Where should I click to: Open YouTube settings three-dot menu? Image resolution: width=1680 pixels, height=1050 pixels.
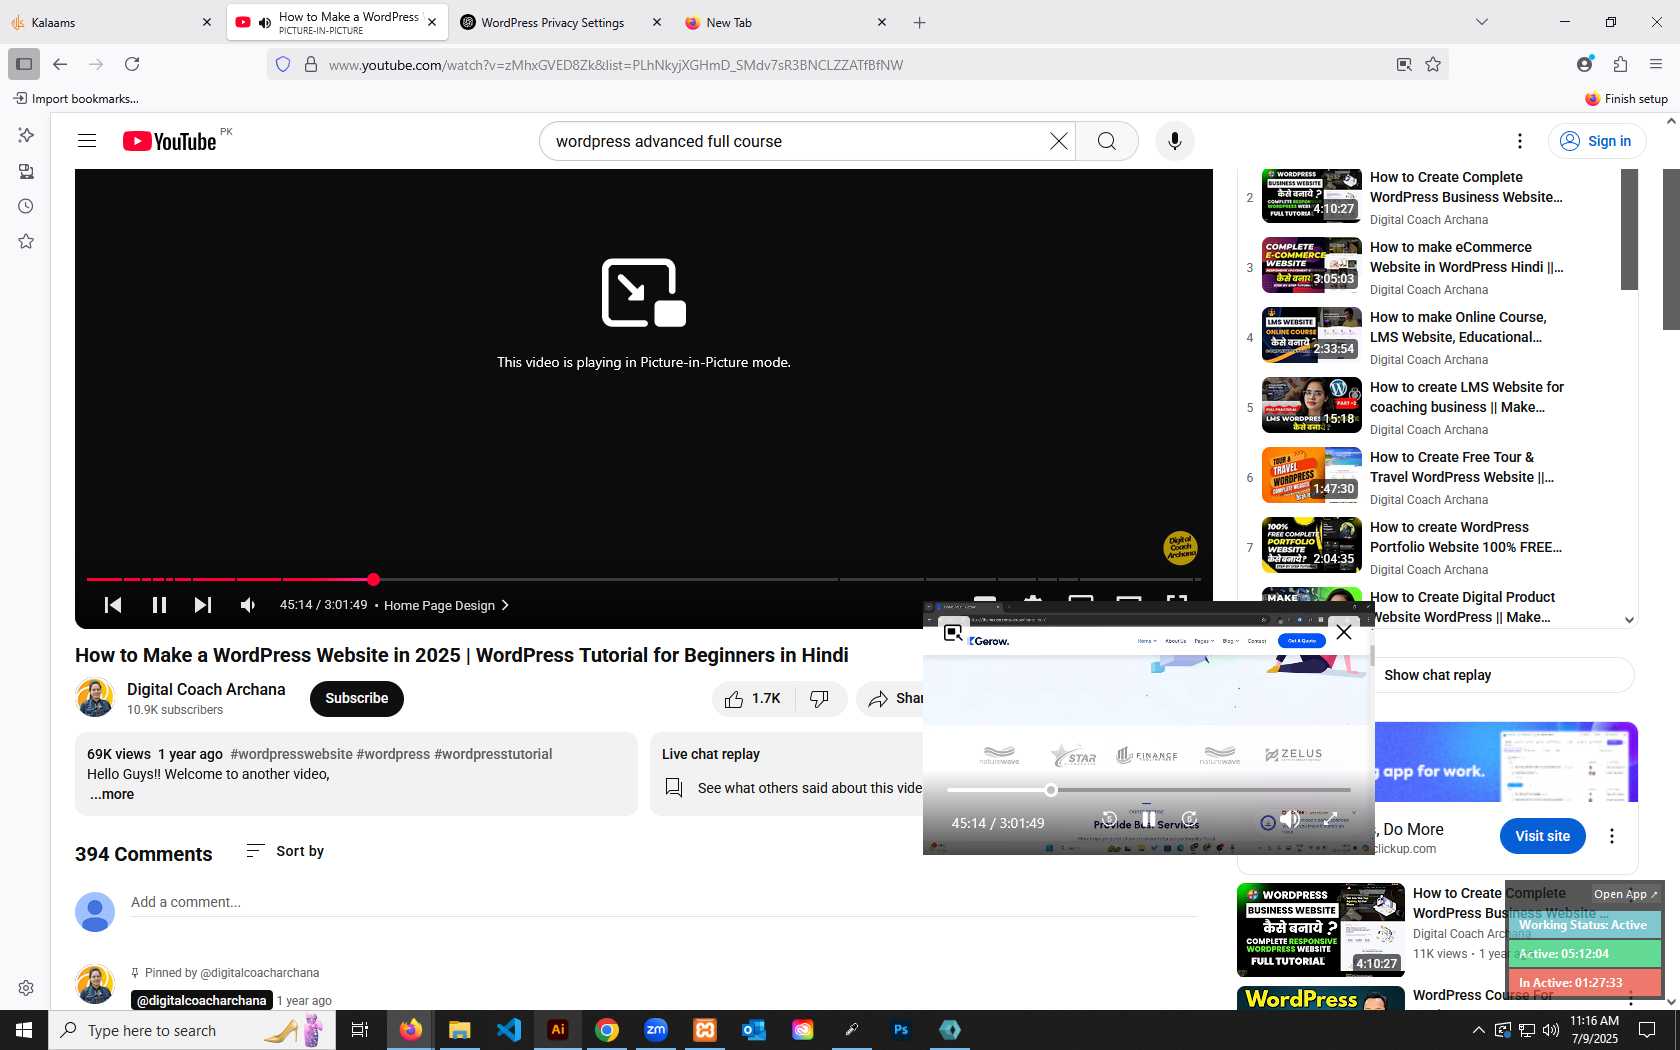pyautogui.click(x=1519, y=141)
